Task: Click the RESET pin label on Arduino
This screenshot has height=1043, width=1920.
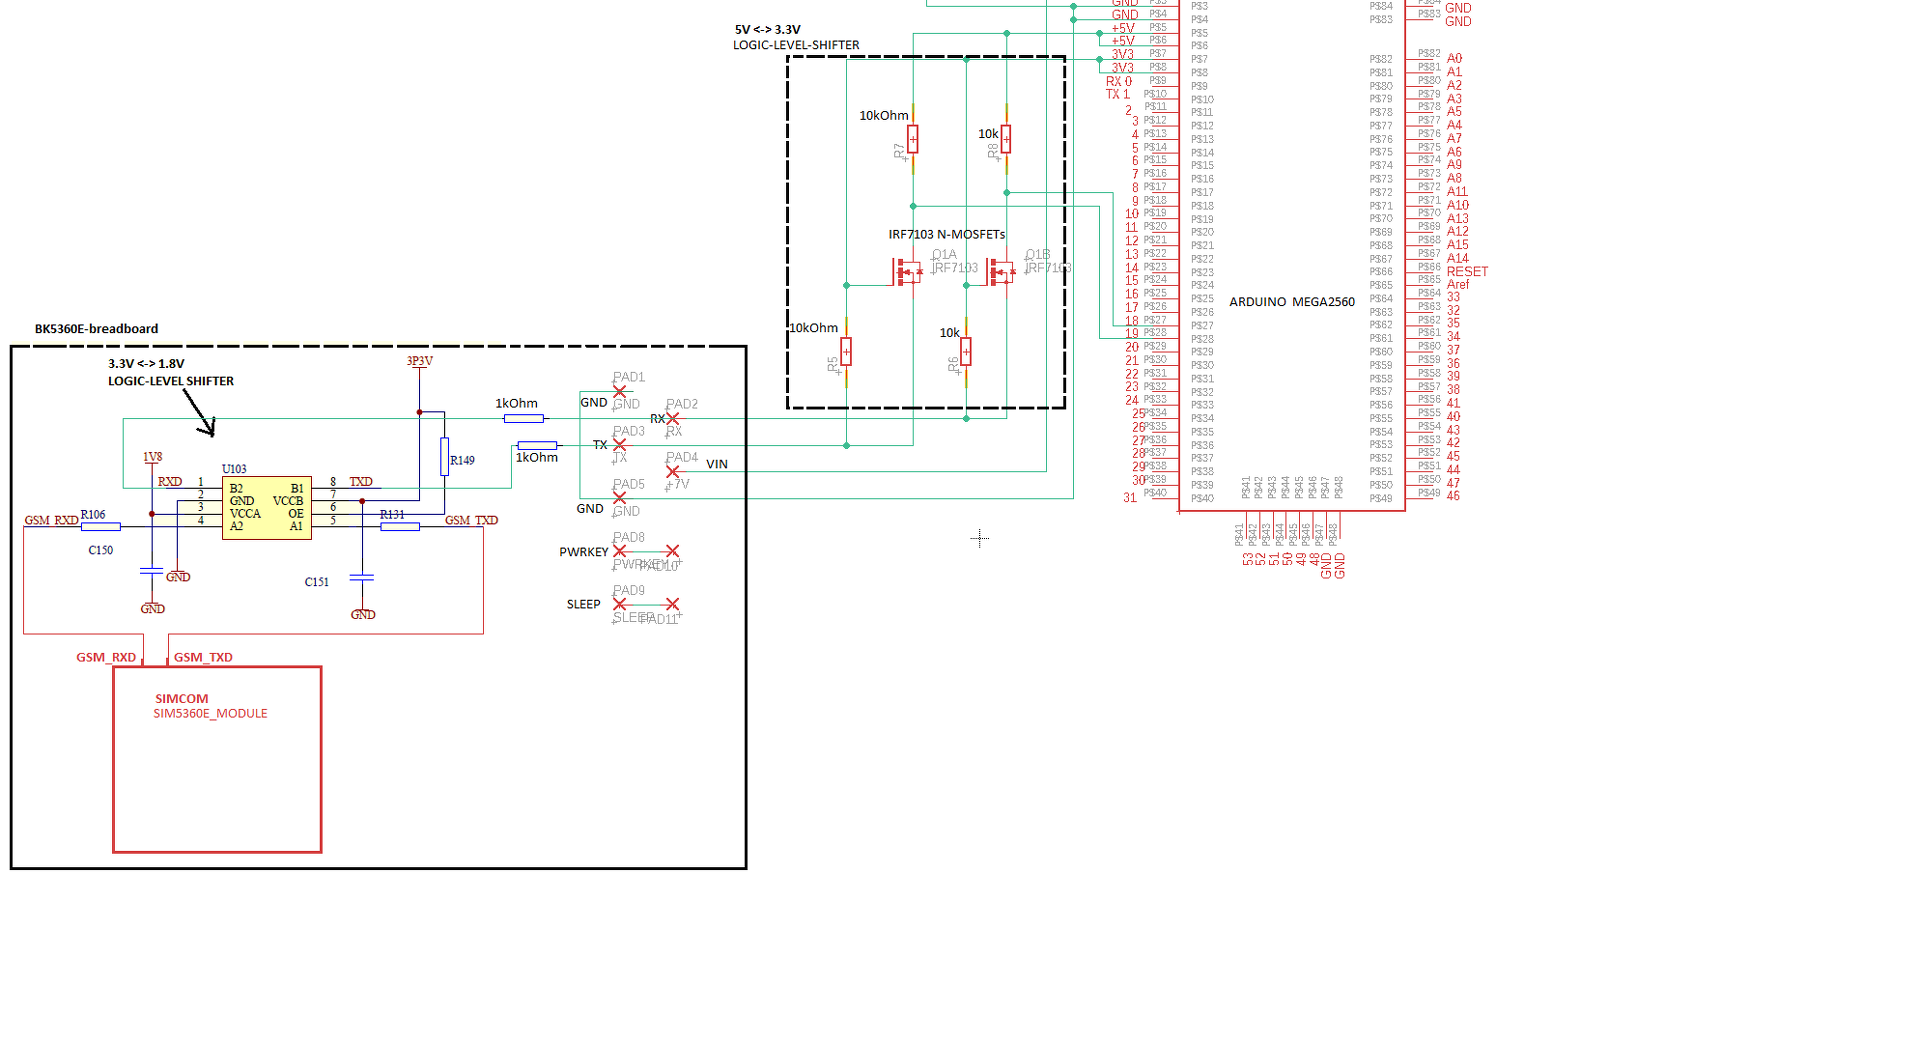Action: pyautogui.click(x=1467, y=272)
